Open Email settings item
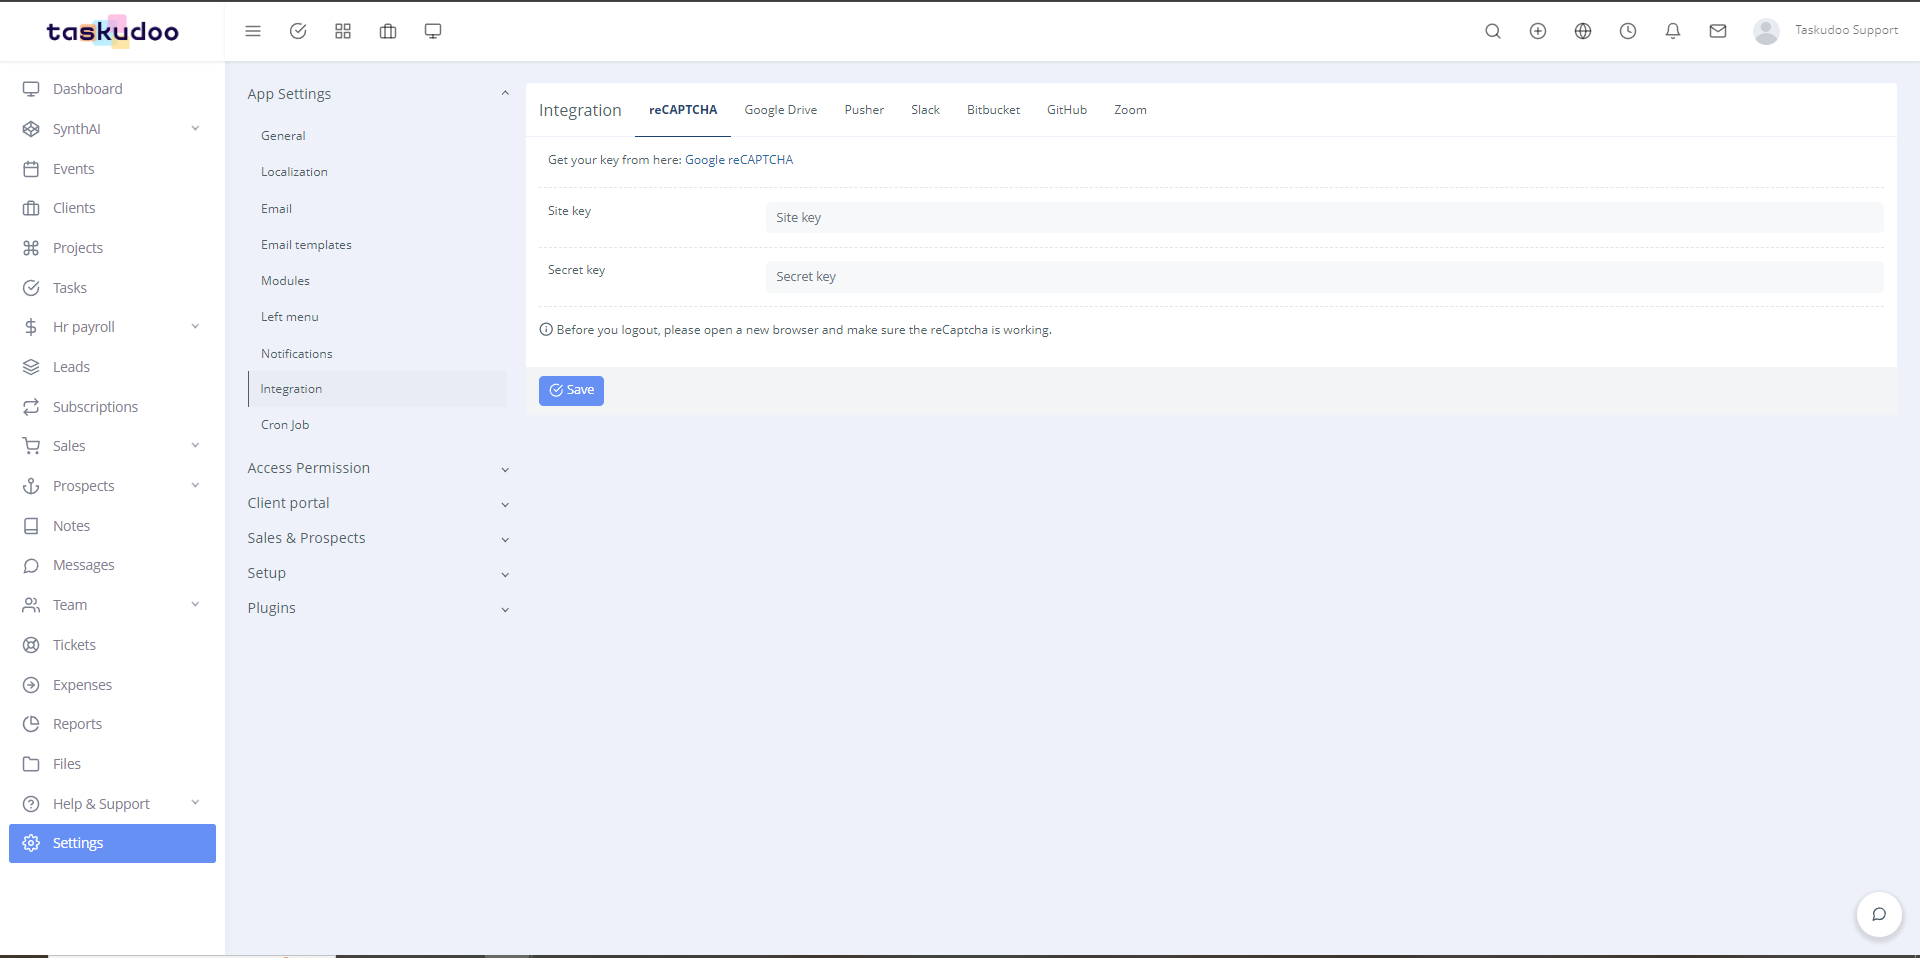 pyautogui.click(x=276, y=209)
